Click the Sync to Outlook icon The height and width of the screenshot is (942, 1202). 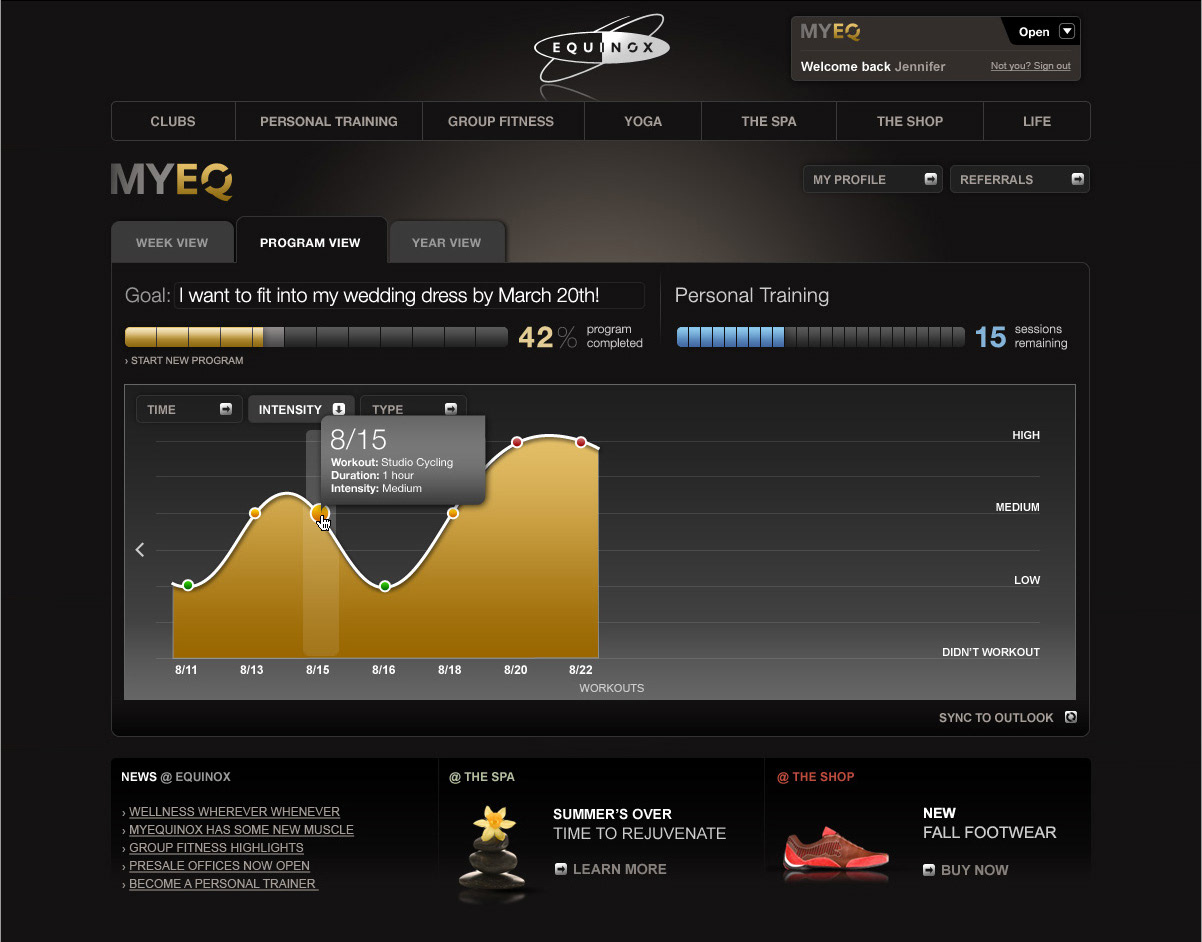[x=1071, y=717]
